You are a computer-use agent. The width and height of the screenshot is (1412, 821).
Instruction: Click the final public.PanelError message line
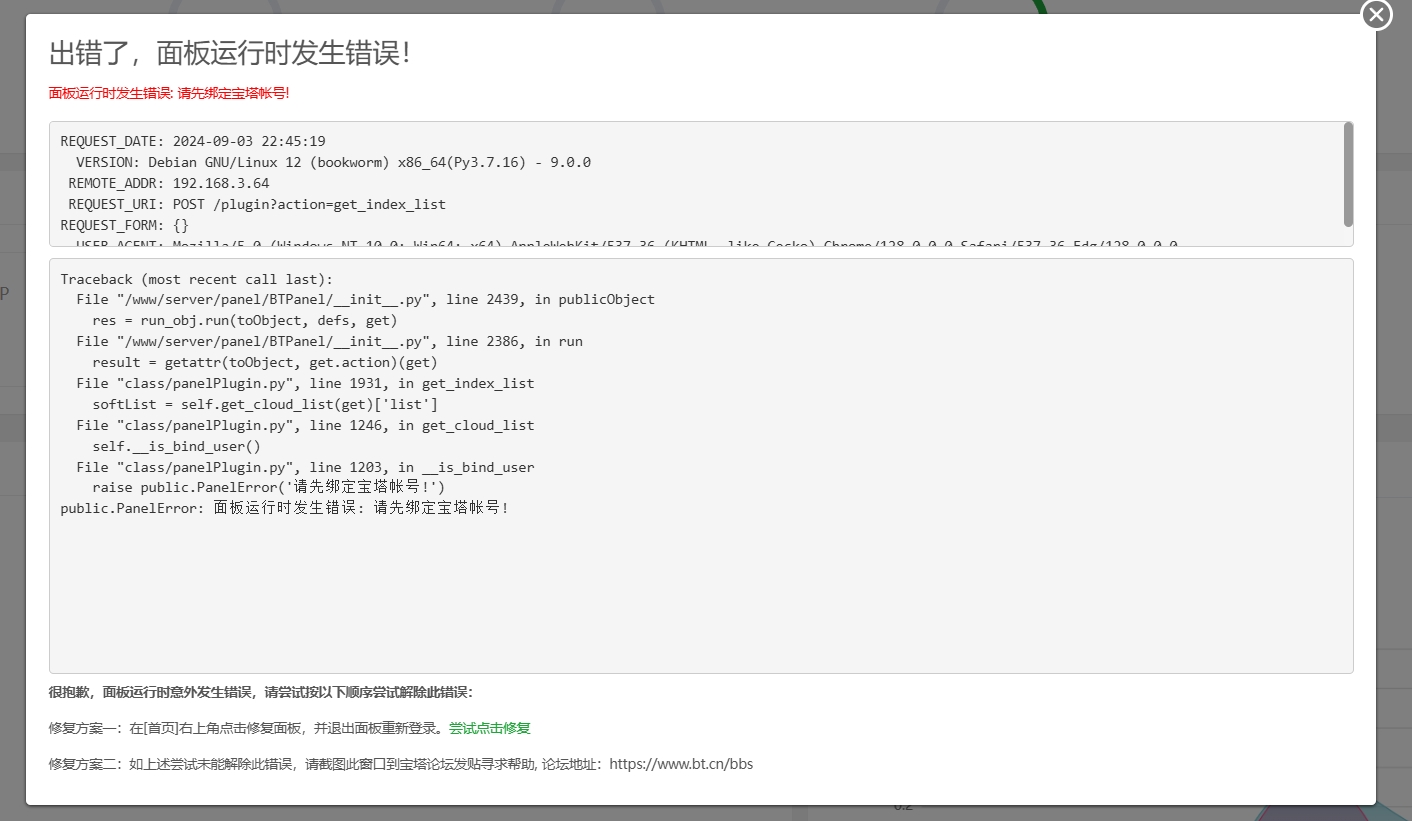pyautogui.click(x=286, y=508)
